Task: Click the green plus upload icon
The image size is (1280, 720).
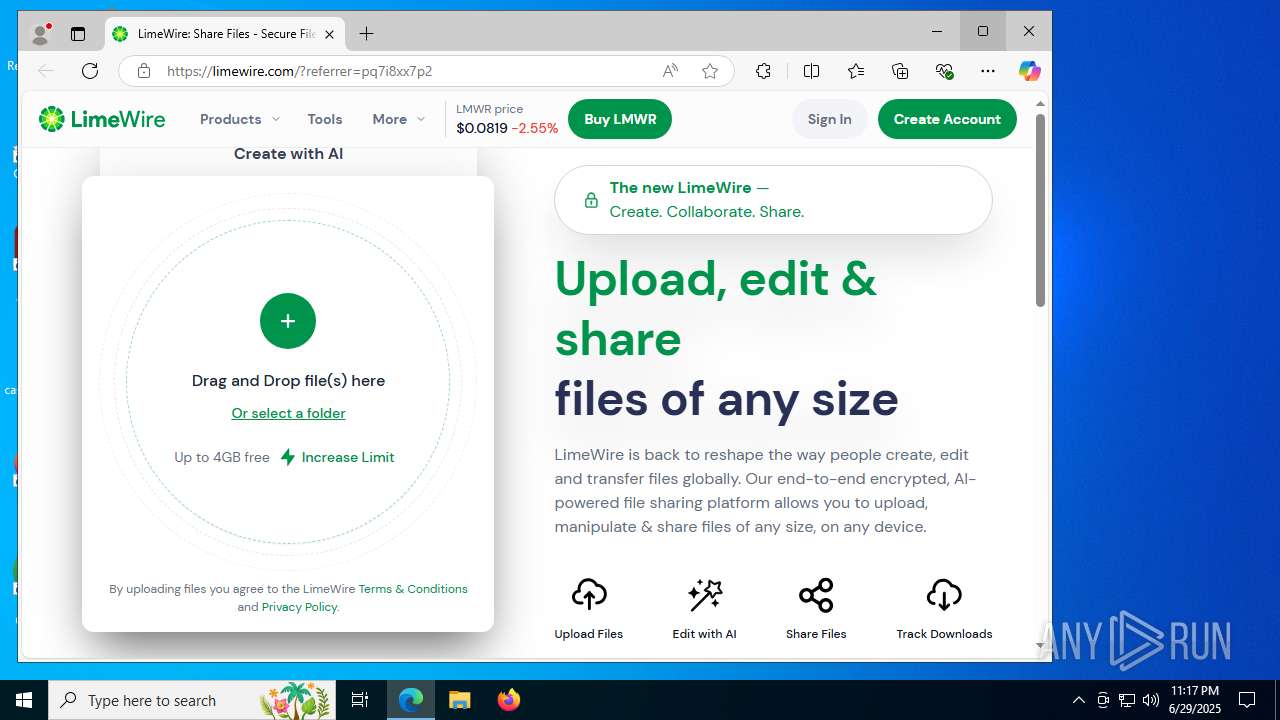Action: pyautogui.click(x=288, y=321)
